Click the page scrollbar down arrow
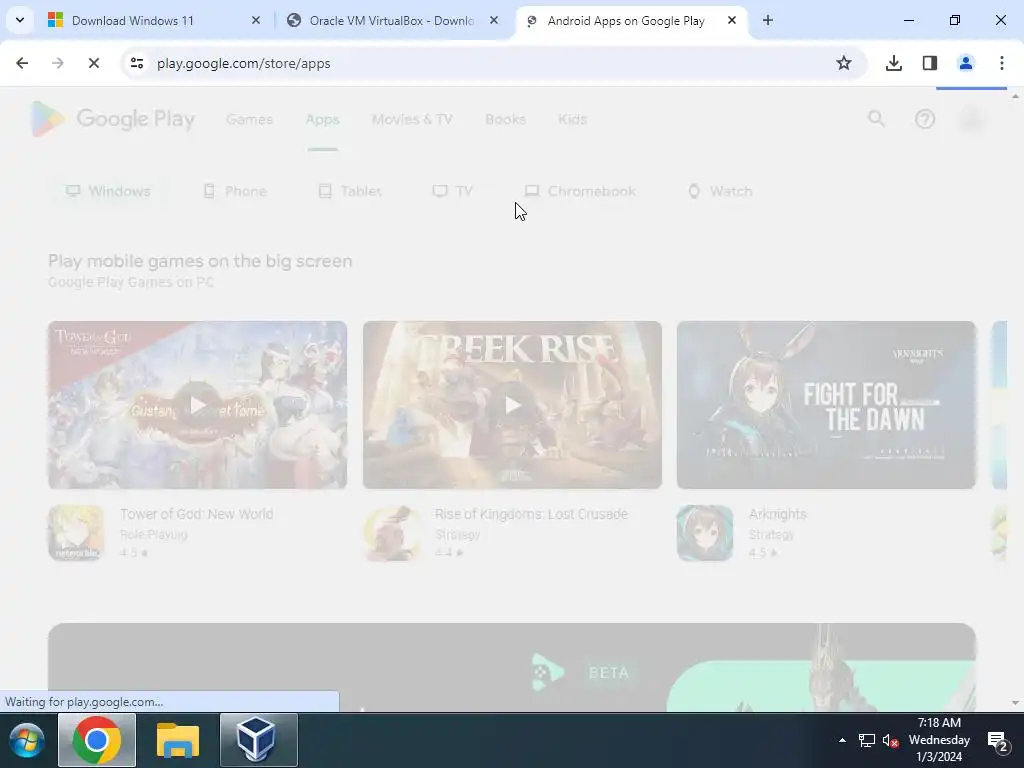1024x768 pixels. pyautogui.click(x=1015, y=703)
